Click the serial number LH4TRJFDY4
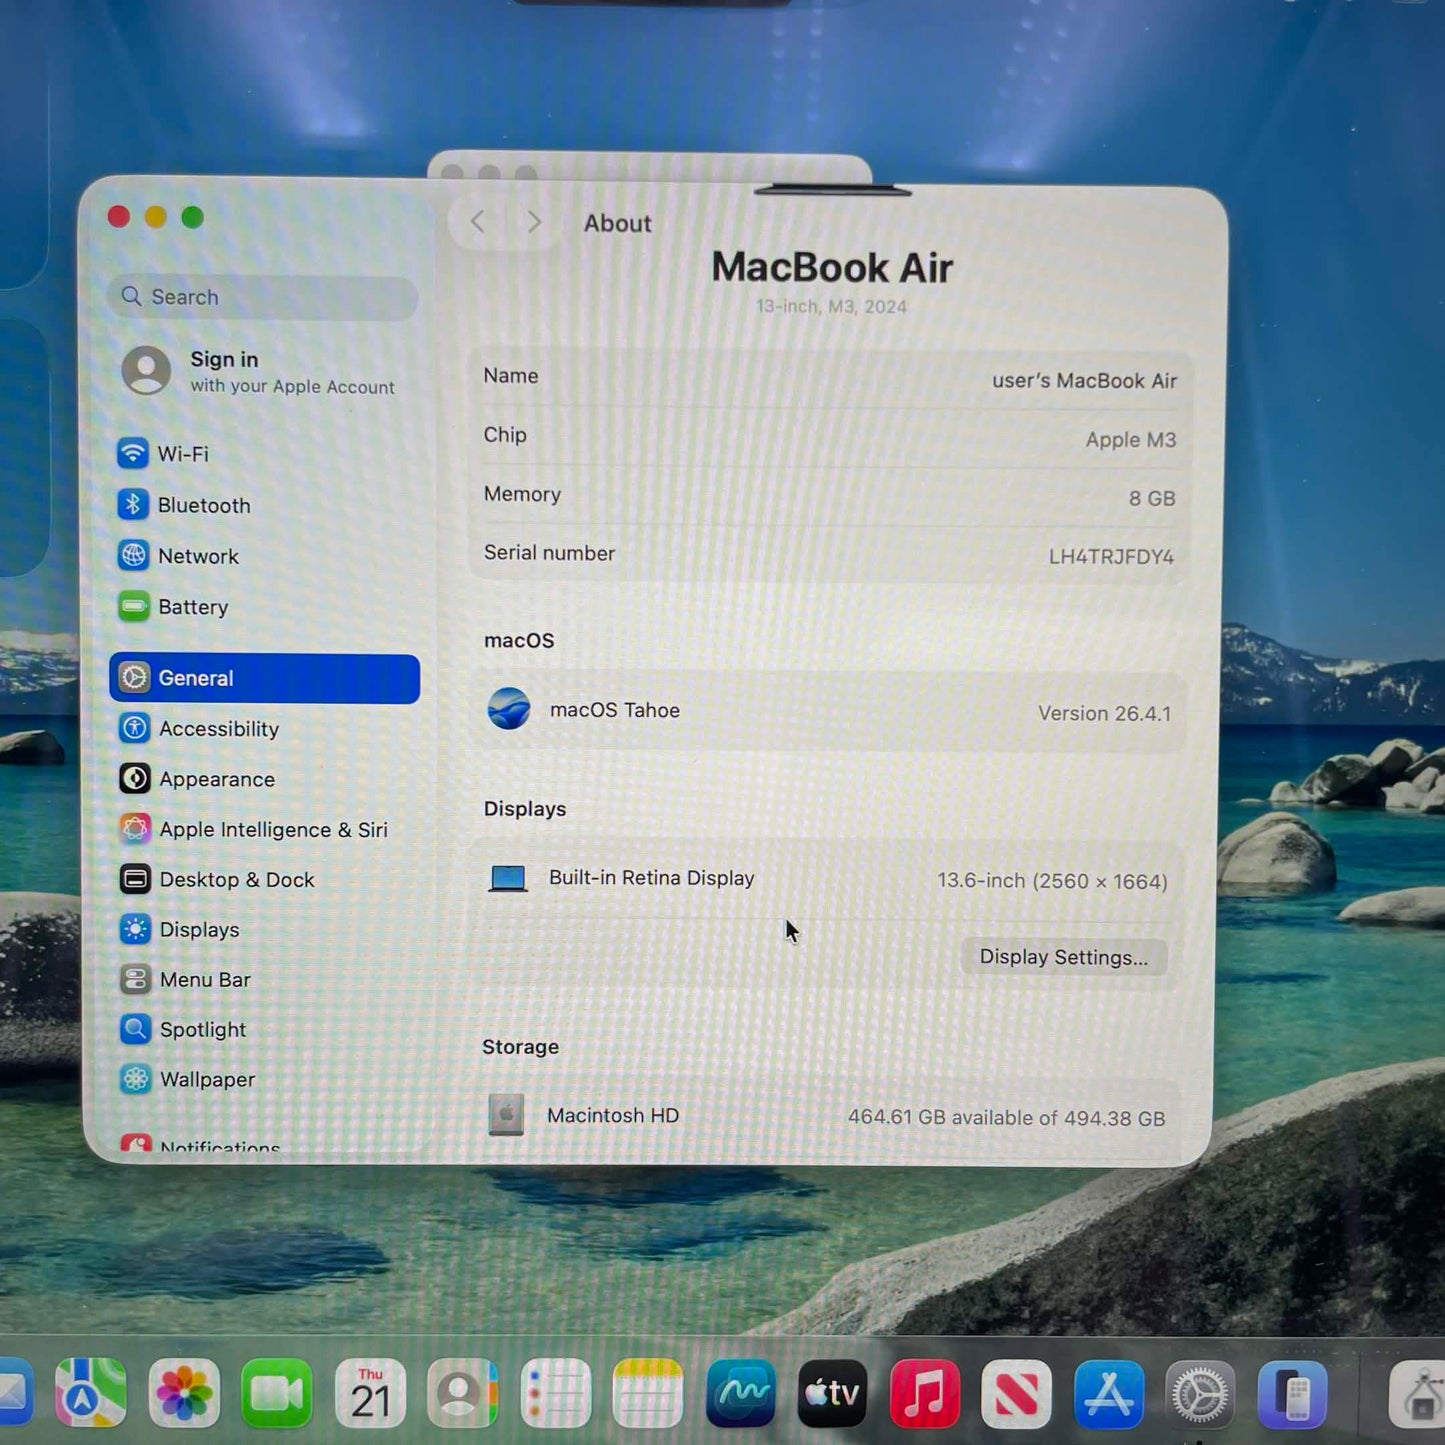 click(x=1111, y=556)
